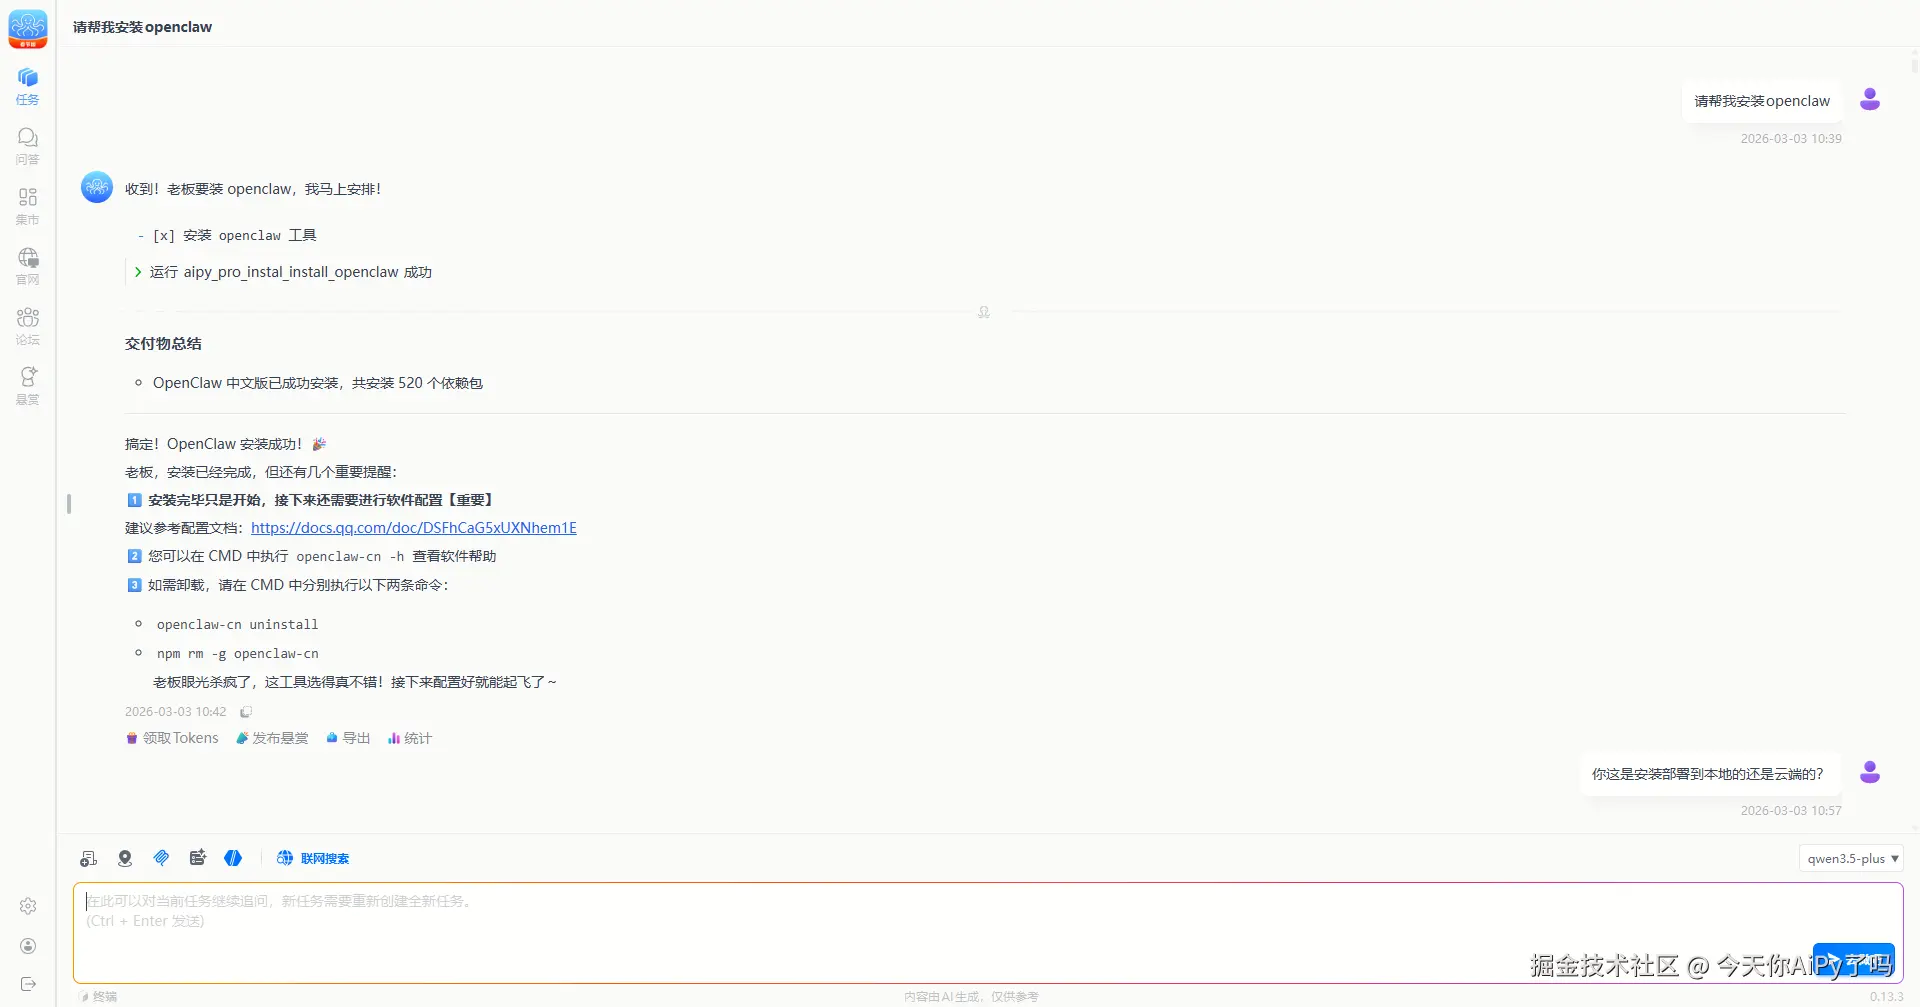This screenshot has width=1920, height=1007.
Task: Open the 终端 terminal panel
Action: click(99, 996)
